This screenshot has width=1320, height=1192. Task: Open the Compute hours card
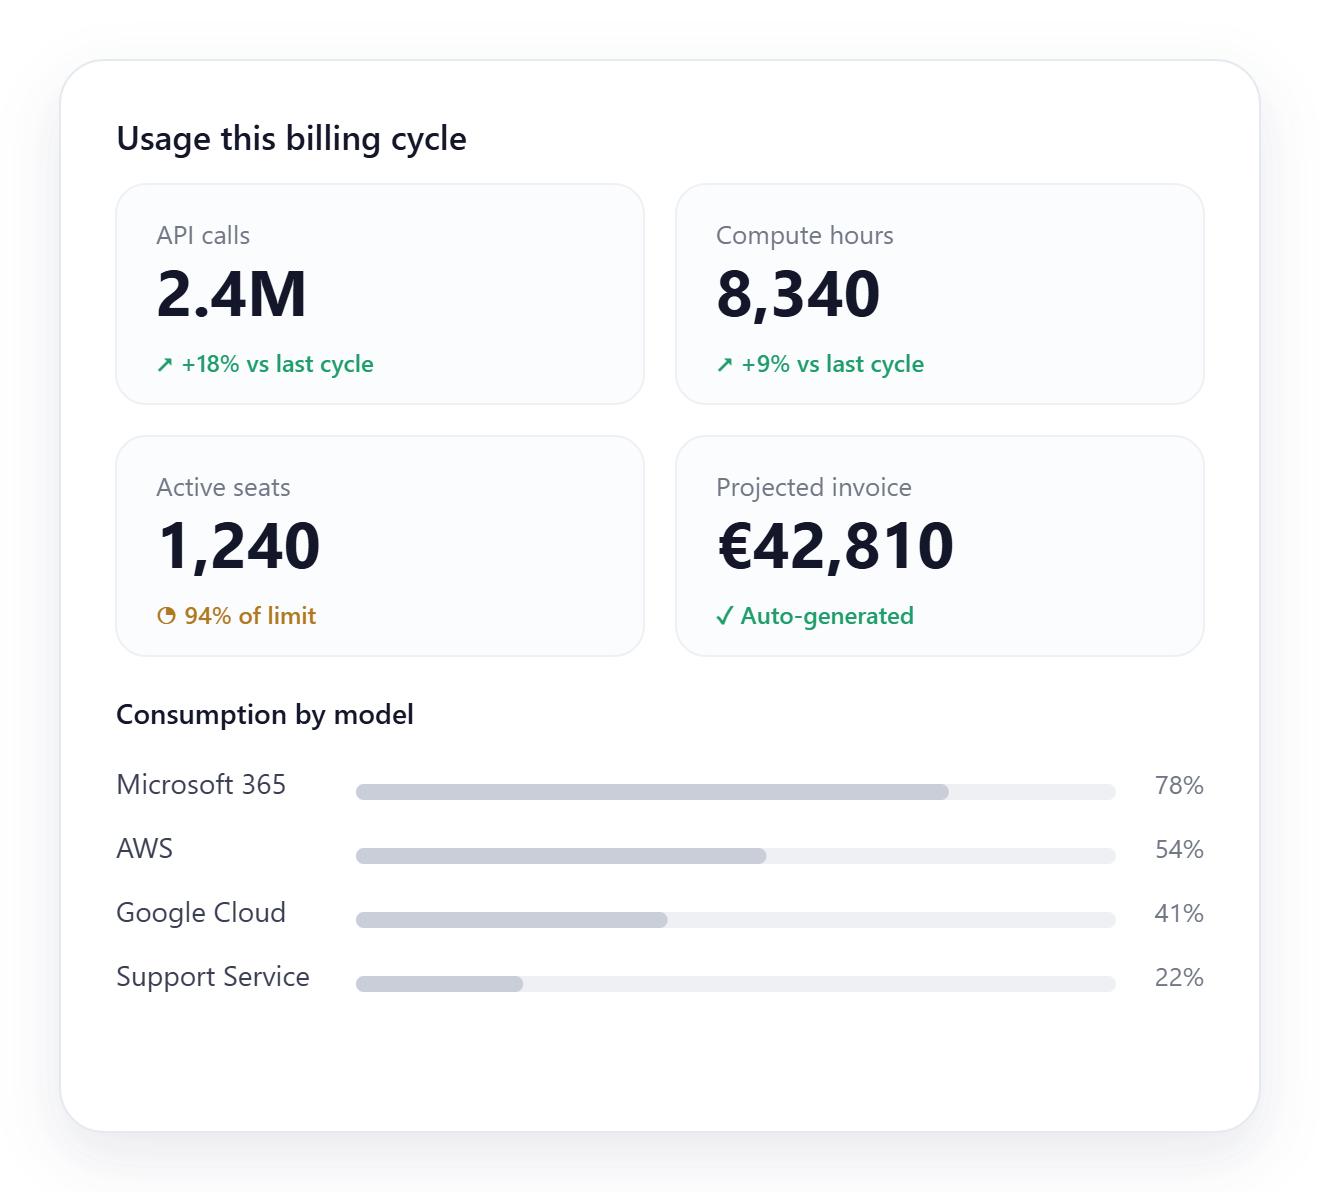tap(940, 294)
